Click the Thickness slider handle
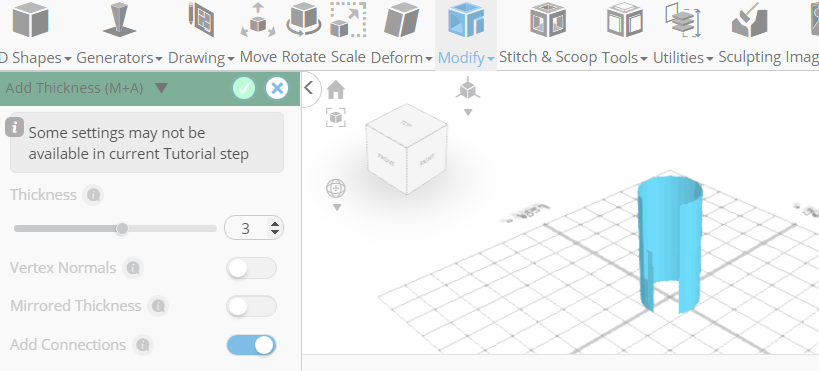 122,228
